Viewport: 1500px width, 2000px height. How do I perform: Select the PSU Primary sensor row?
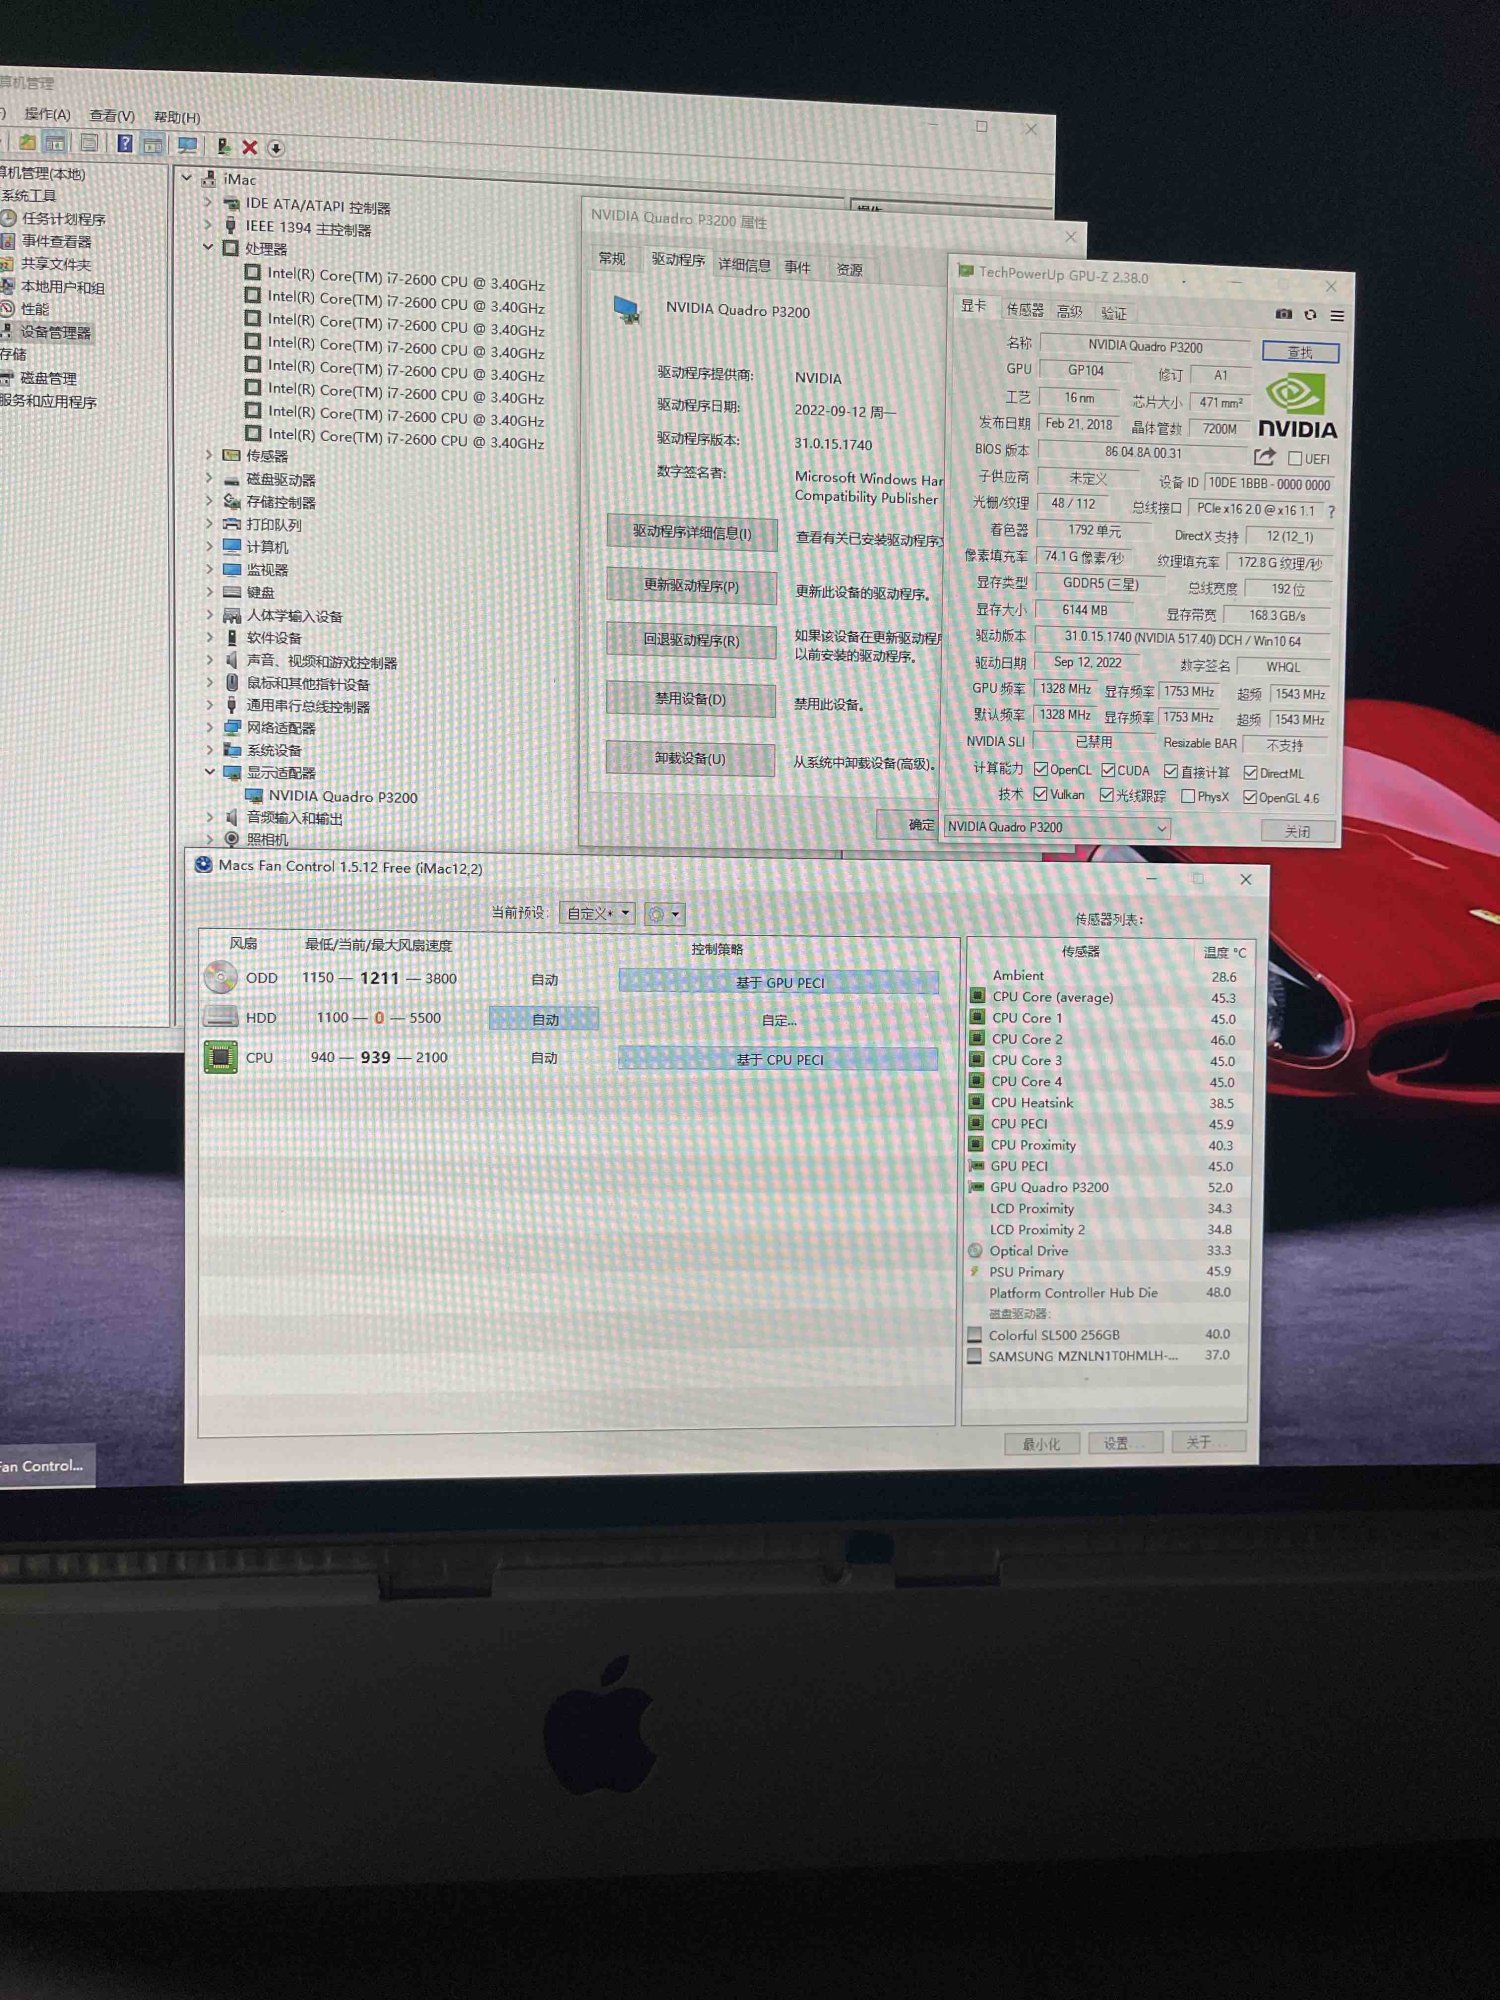point(1106,1271)
